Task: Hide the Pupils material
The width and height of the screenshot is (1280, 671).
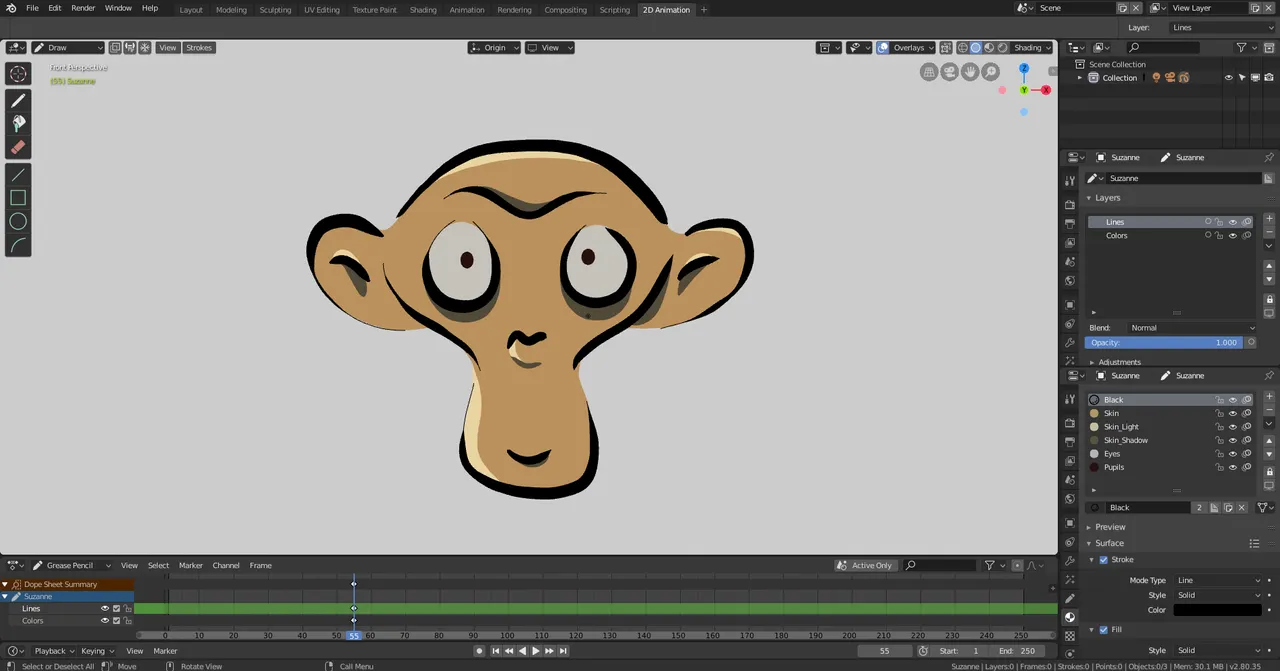Action: pos(1232,467)
